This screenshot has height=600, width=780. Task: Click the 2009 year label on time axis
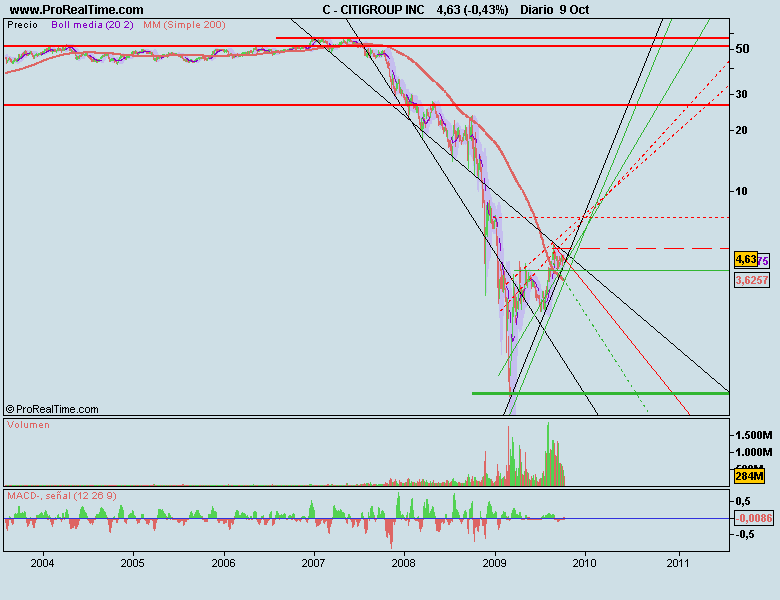click(x=495, y=563)
